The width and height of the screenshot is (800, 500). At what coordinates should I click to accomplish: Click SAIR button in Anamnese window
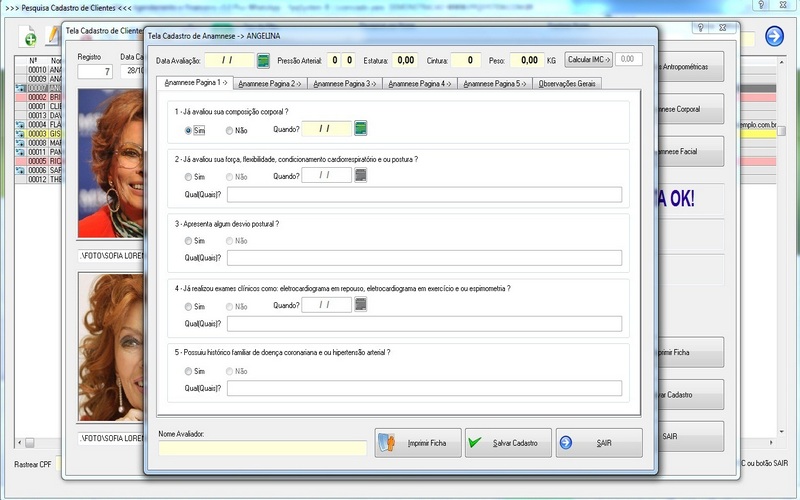point(599,443)
